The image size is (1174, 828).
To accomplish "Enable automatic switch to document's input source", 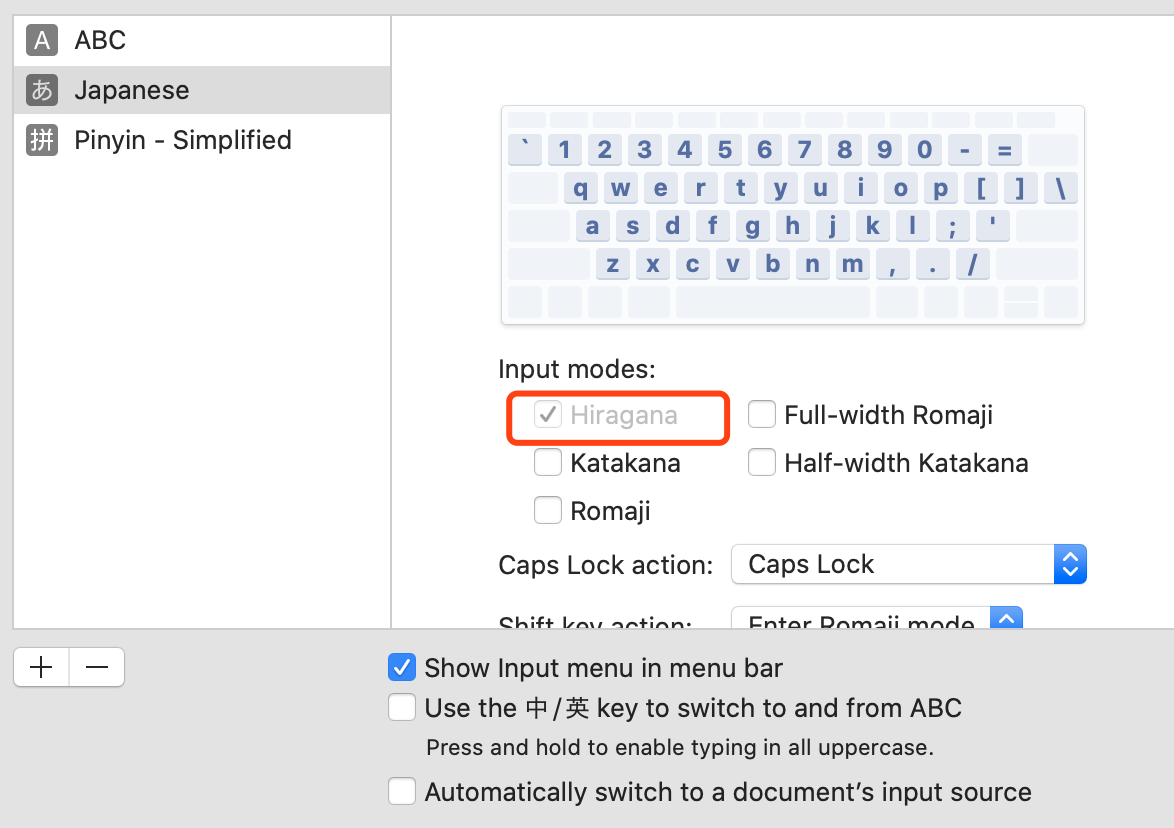I will point(402,792).
